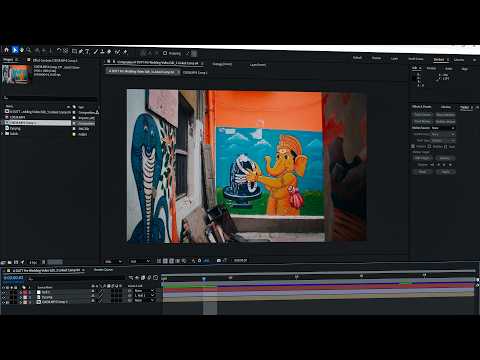Viewport: 480px width, 360px height.
Task: Open Track Type dropdown in Tracker
Action: point(443,140)
